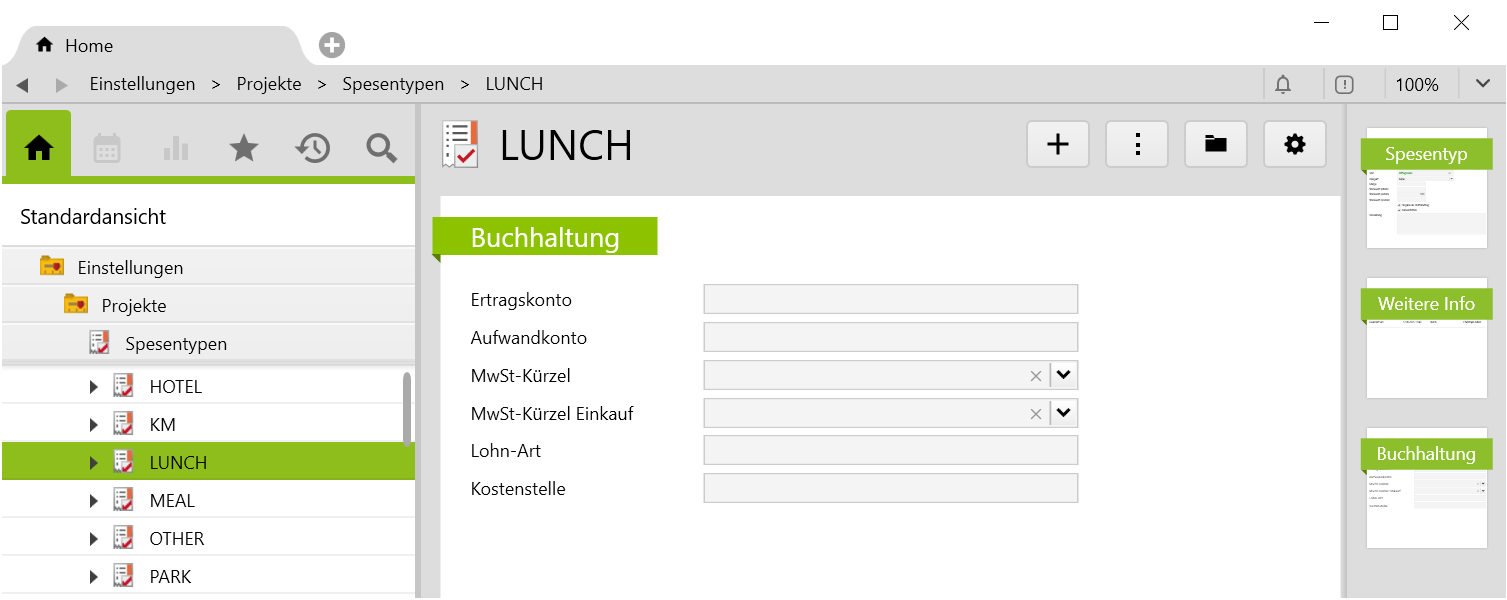Click the folder icon button
Image resolution: width=1507 pixels, height=600 pixels.
click(x=1215, y=145)
